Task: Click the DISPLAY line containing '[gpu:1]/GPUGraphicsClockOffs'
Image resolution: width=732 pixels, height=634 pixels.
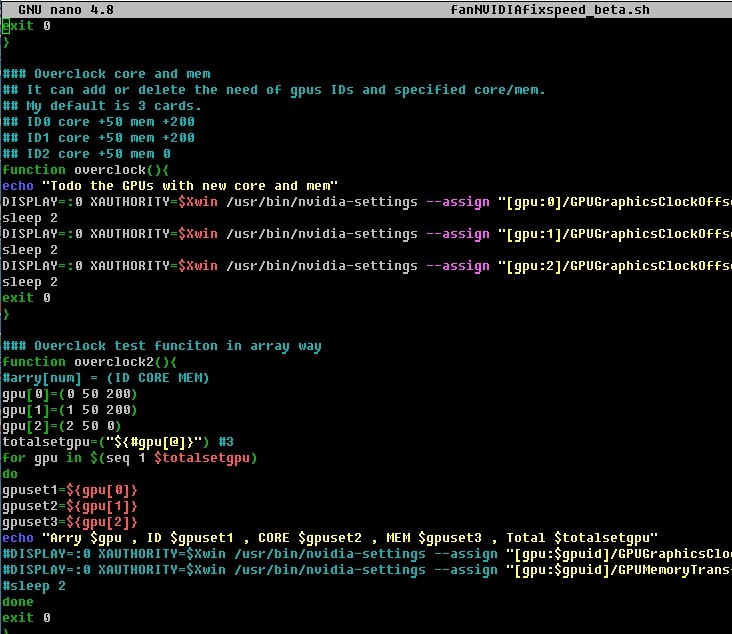Action: (x=367, y=234)
